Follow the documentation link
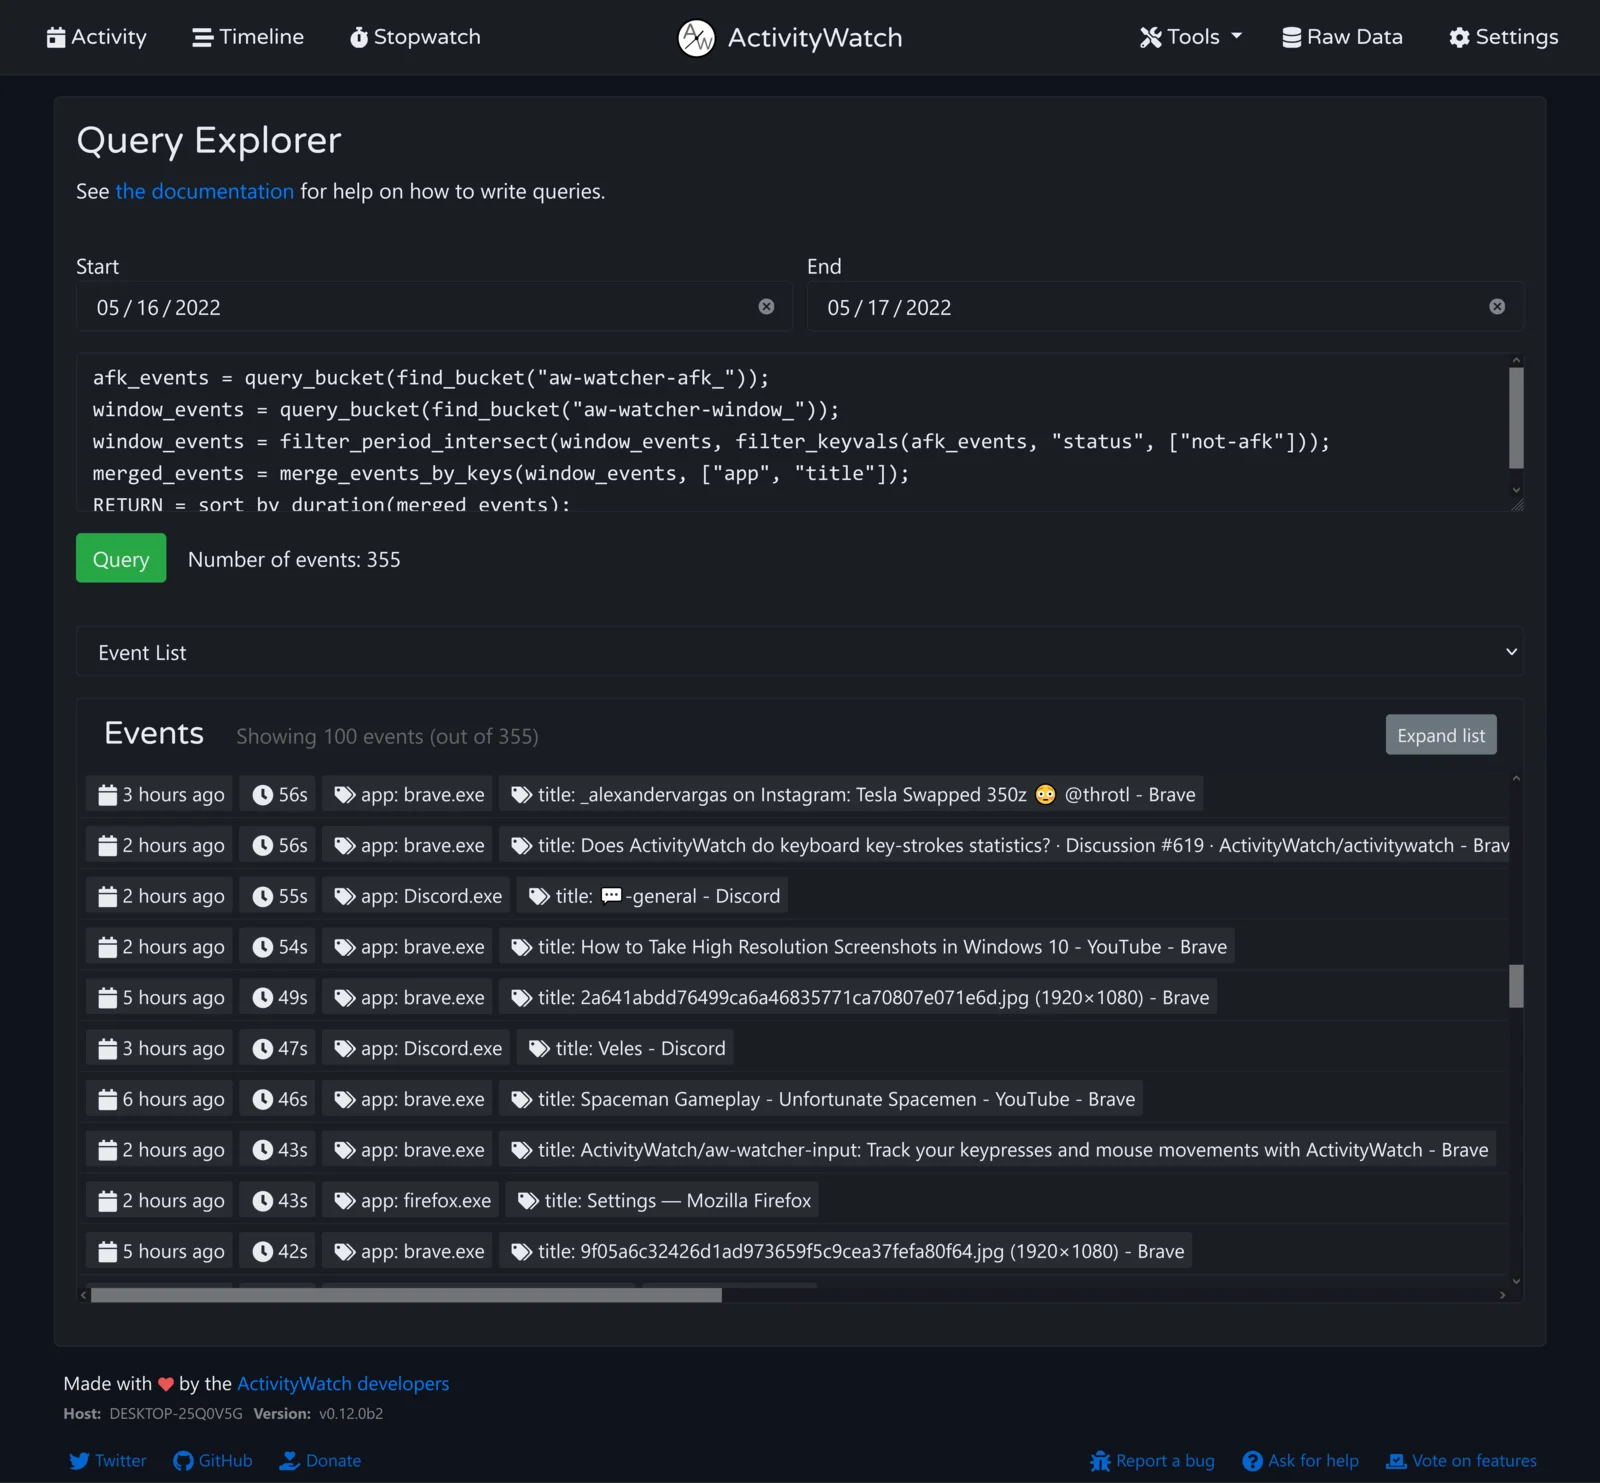 [x=204, y=191]
